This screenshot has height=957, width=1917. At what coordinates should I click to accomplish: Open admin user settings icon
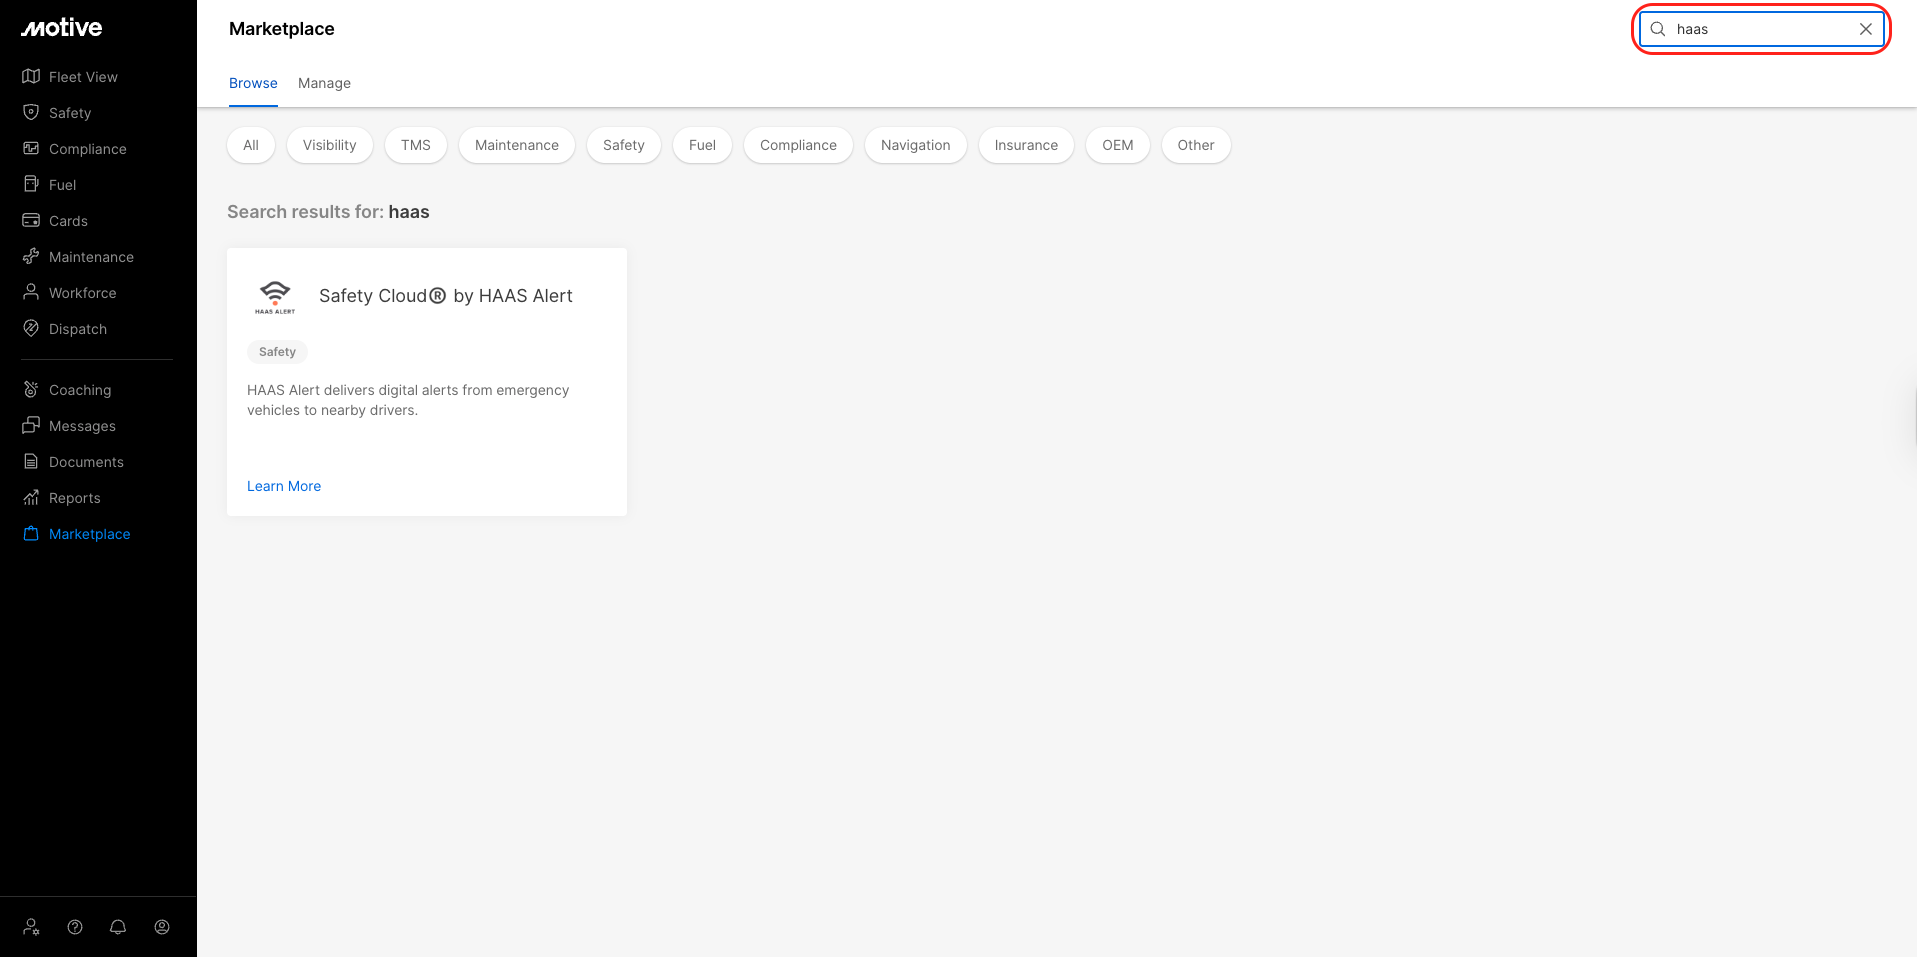(32, 927)
